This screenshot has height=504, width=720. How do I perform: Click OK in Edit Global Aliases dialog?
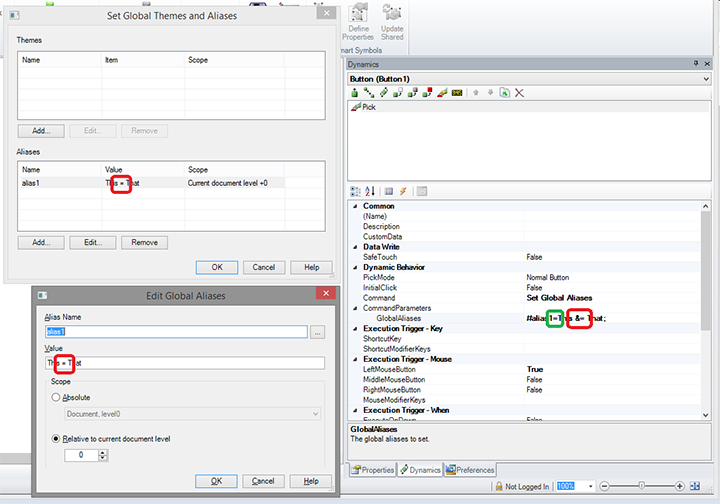pos(216,481)
